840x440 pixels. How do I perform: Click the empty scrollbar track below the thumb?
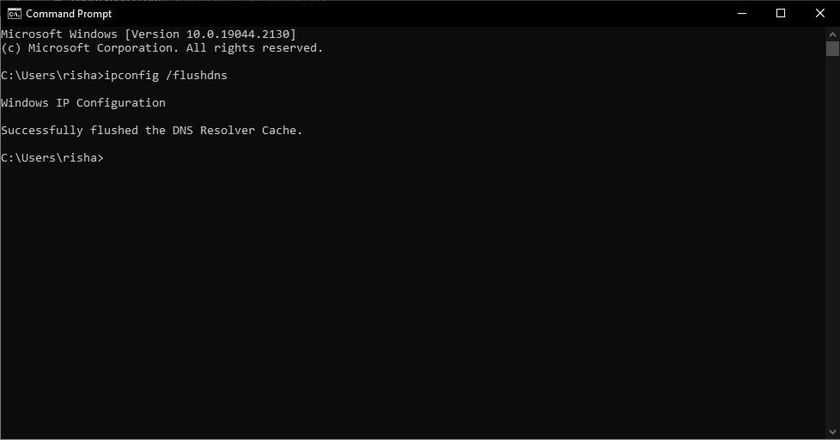832,250
